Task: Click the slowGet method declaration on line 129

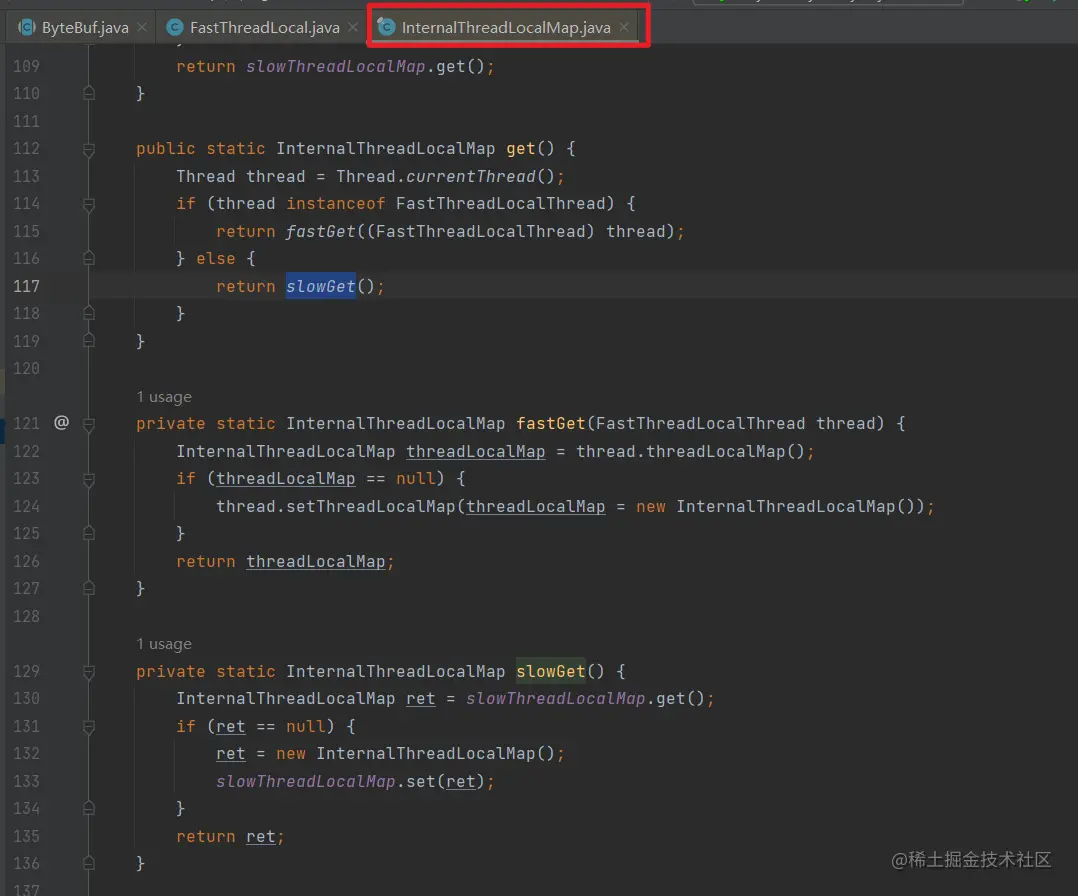Action: 551,671
